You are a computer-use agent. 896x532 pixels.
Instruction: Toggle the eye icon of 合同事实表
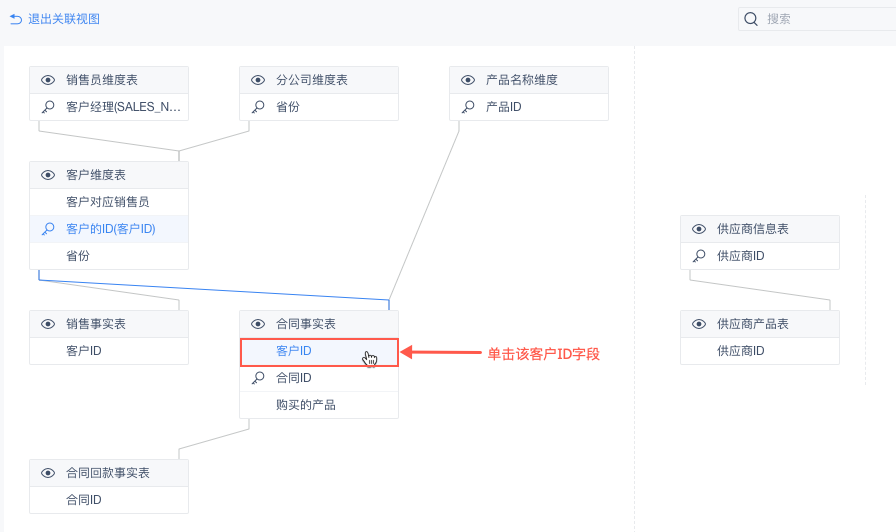click(x=258, y=324)
